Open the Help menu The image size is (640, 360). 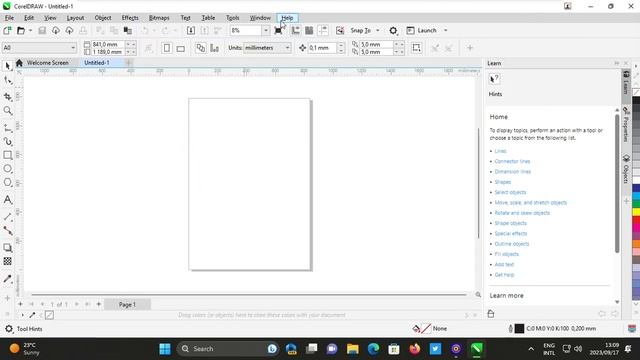point(287,18)
